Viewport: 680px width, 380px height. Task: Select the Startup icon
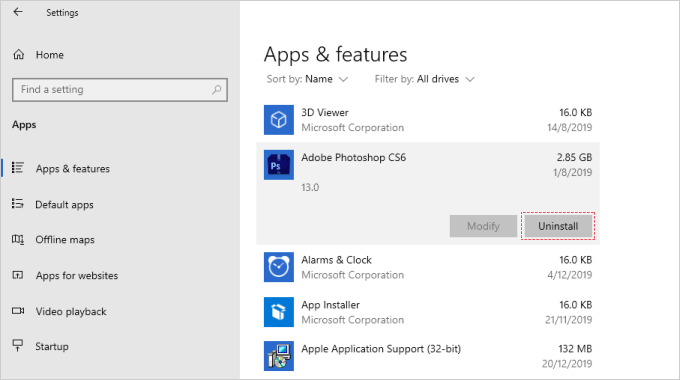point(18,346)
